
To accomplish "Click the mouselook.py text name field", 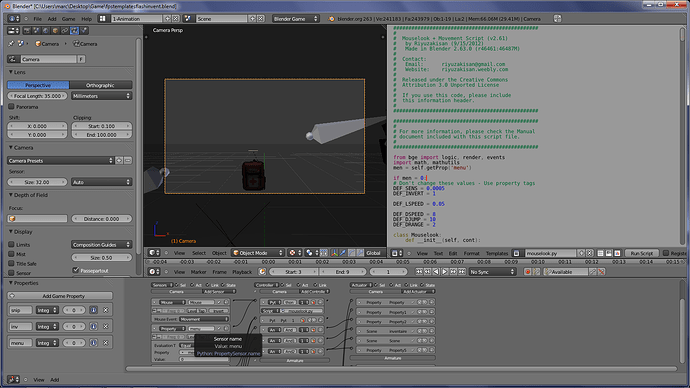I will pyautogui.click(x=551, y=253).
